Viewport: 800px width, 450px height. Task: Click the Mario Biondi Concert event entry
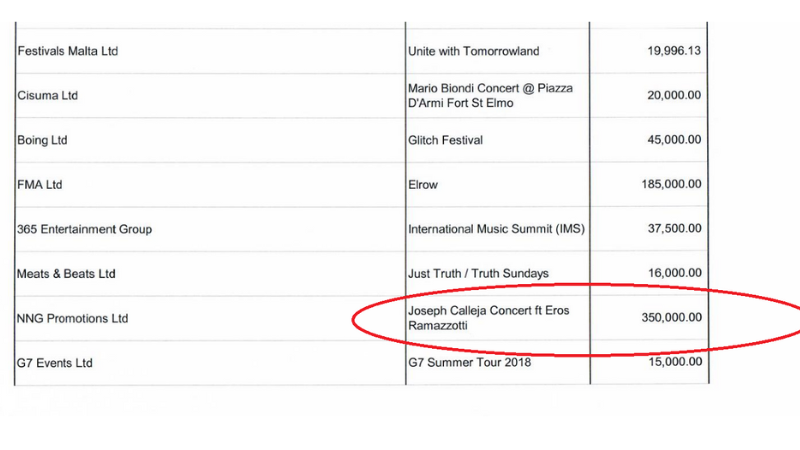490,96
